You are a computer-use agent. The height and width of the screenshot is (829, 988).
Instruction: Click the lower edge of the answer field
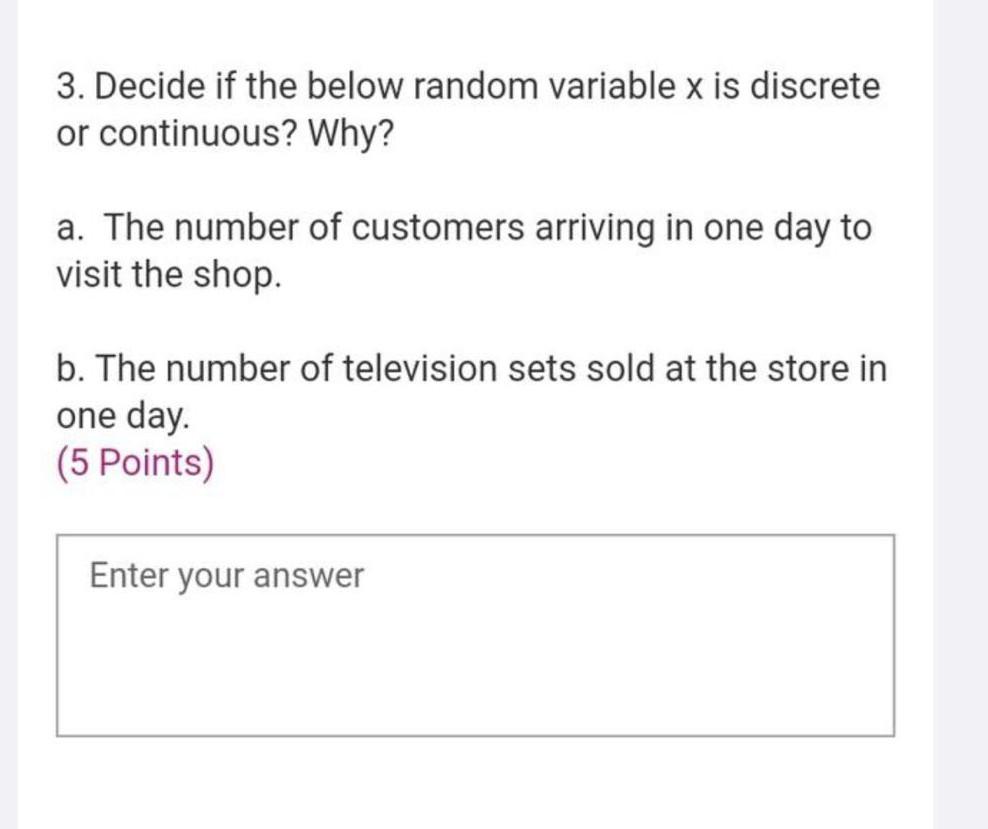coord(475,736)
